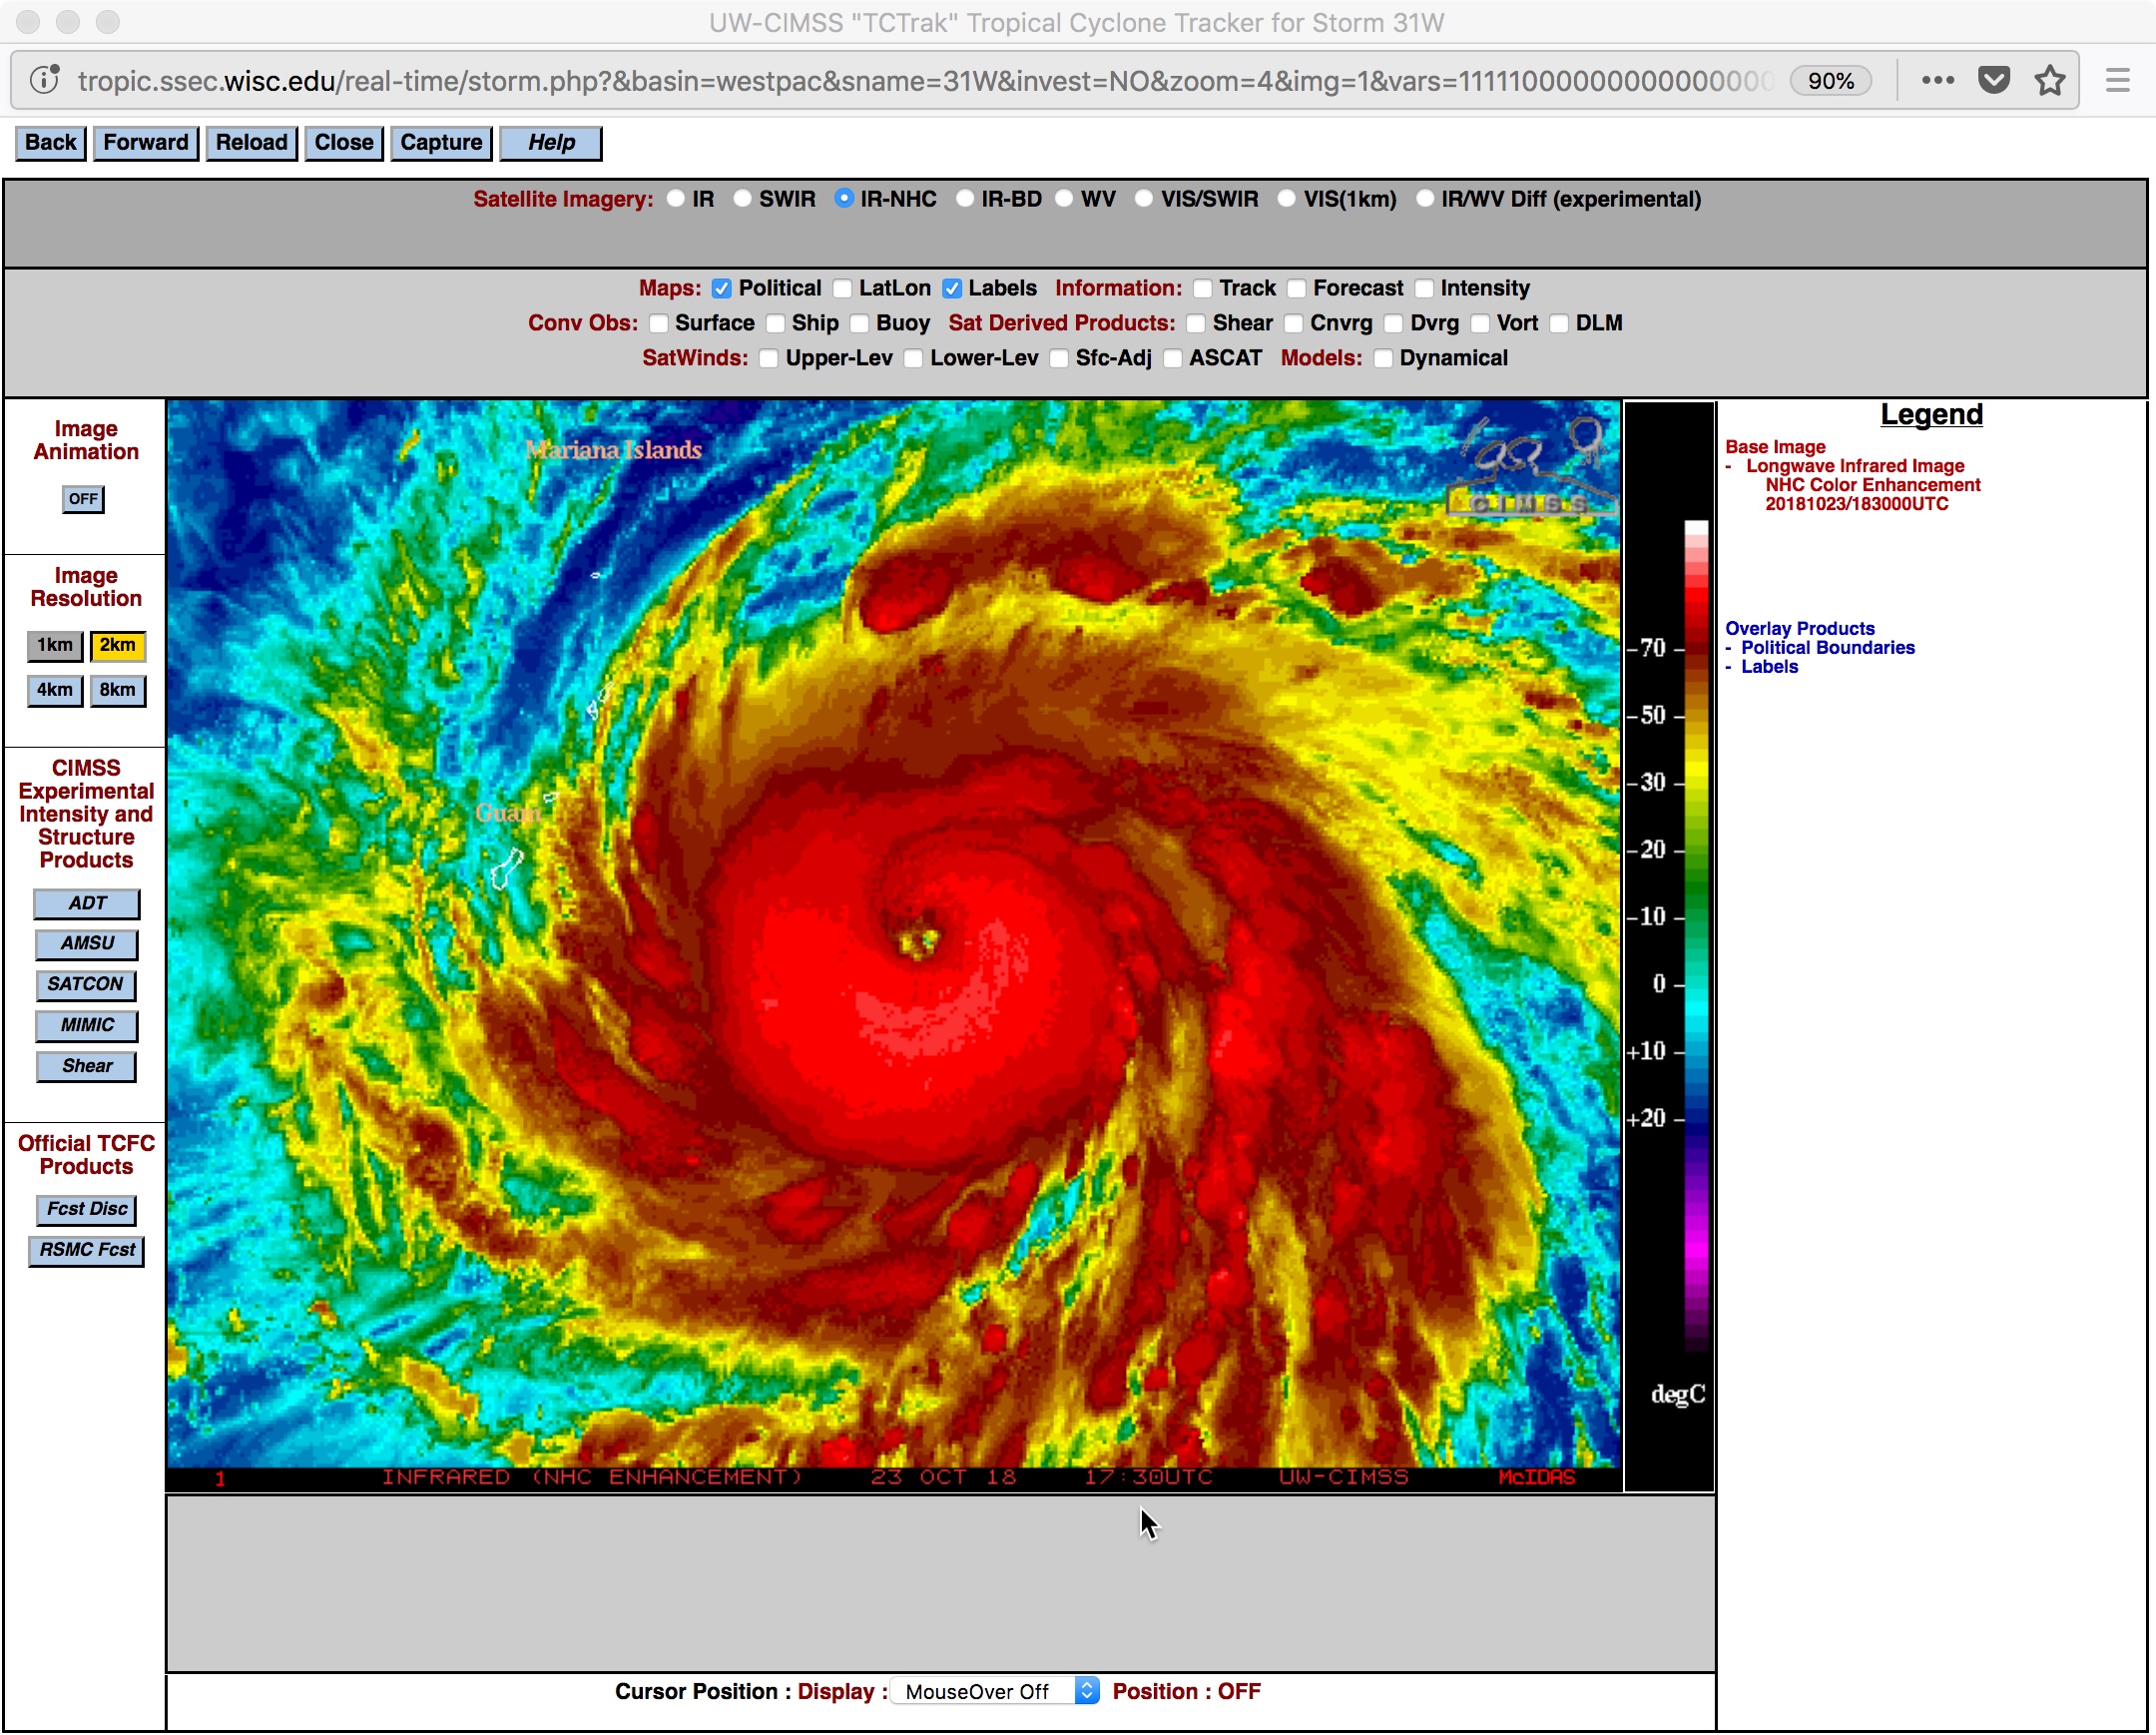Bookmark this page with the star icon

coord(2050,80)
